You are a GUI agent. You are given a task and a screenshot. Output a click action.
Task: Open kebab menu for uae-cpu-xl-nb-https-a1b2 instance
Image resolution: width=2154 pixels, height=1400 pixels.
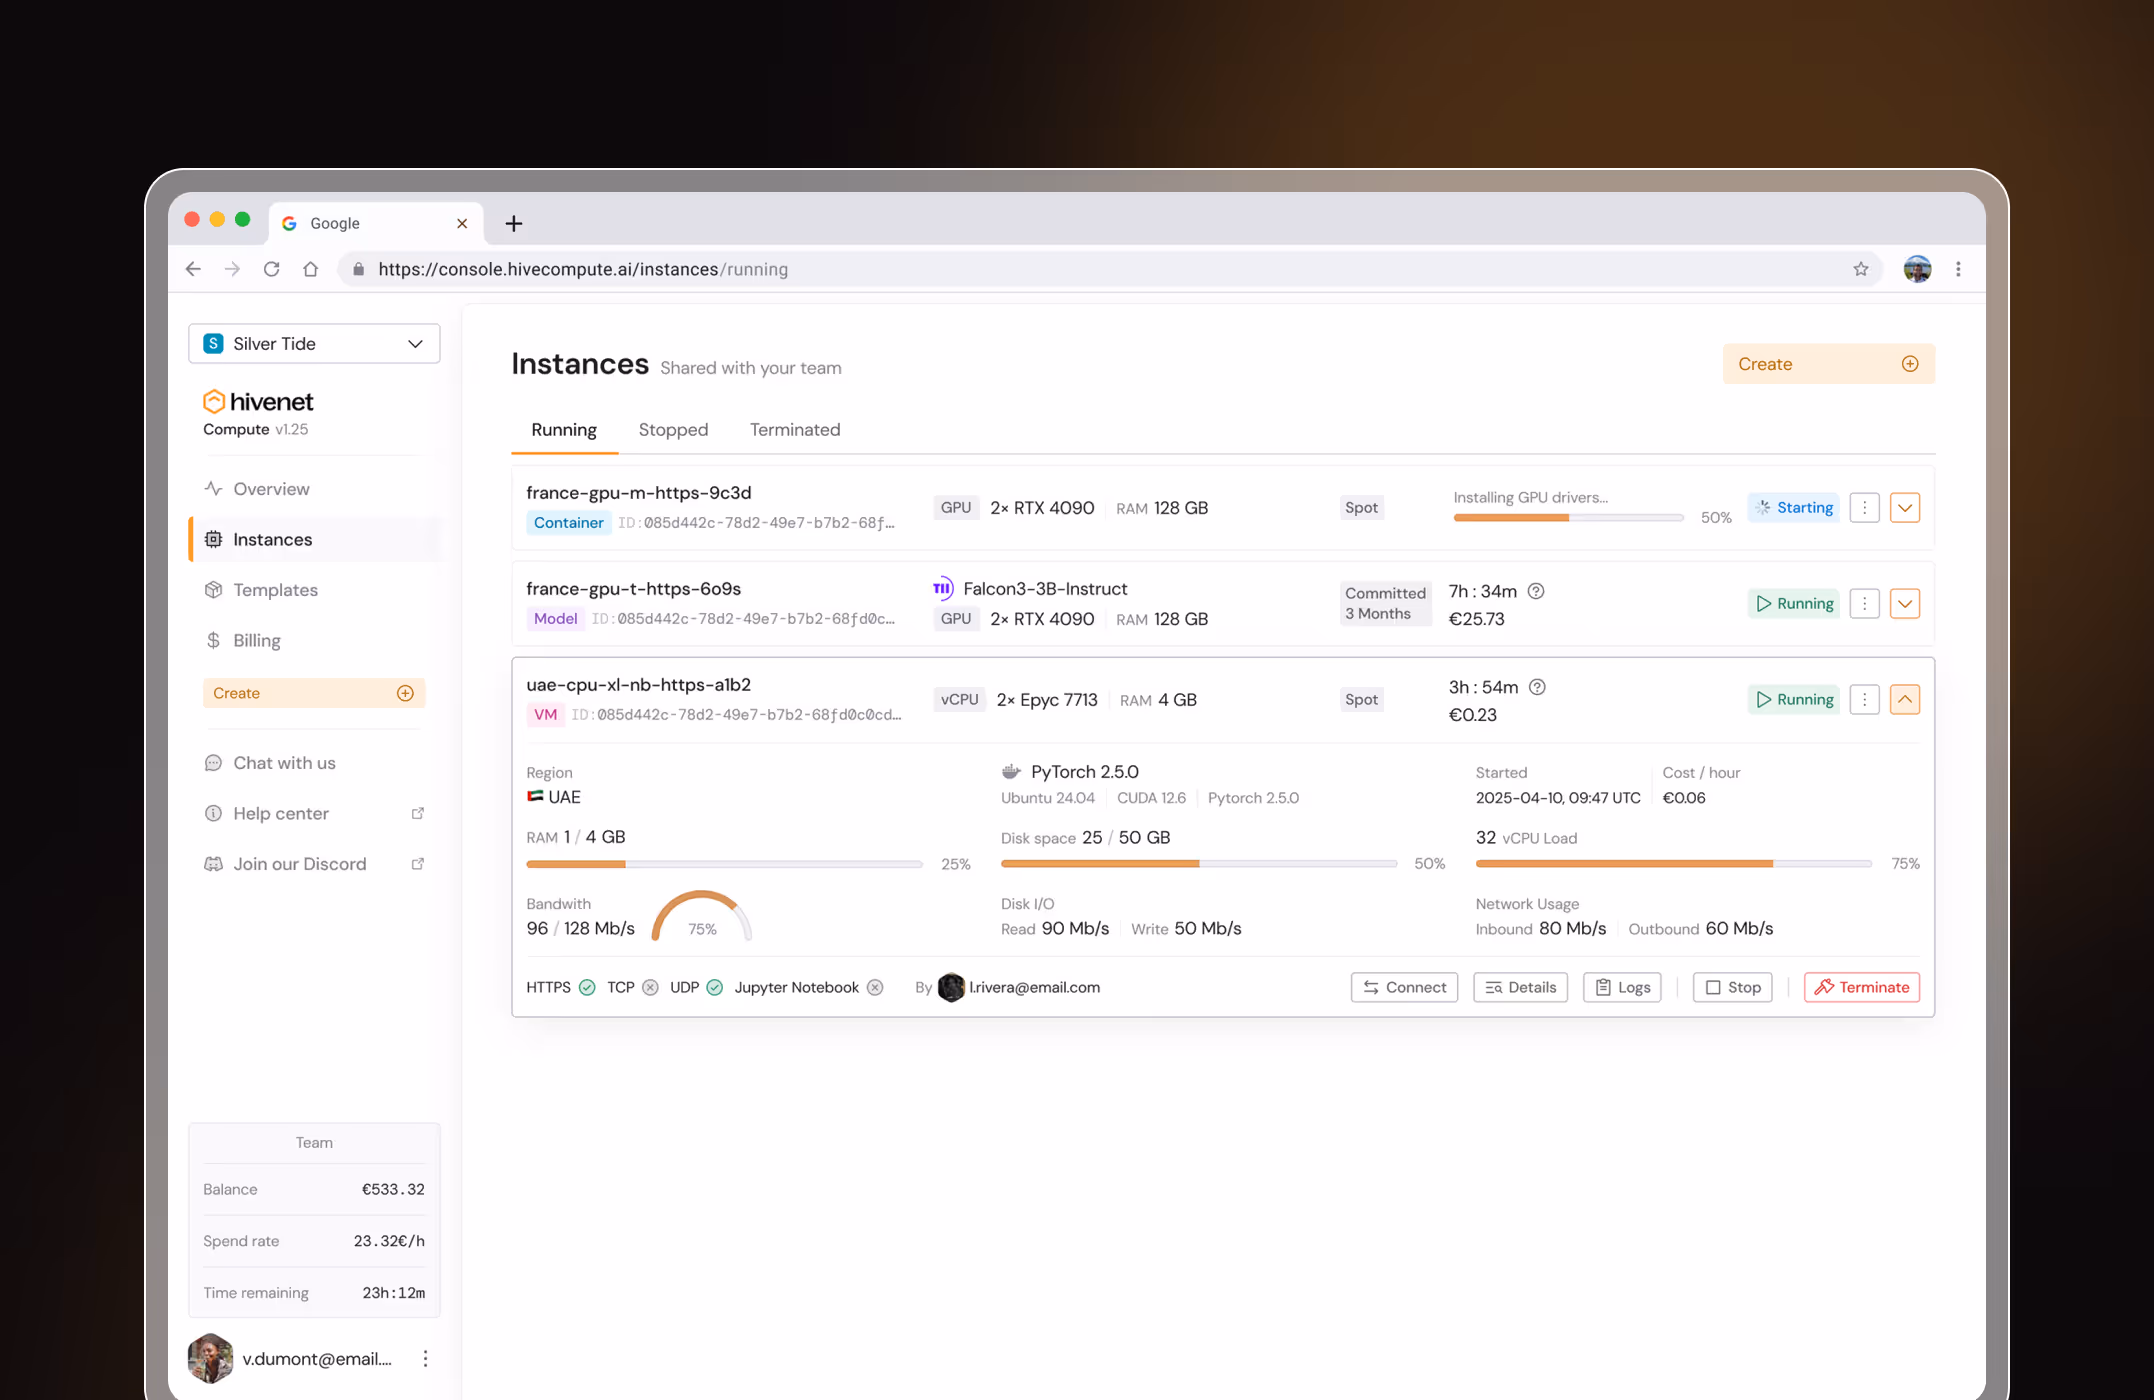coord(1864,699)
